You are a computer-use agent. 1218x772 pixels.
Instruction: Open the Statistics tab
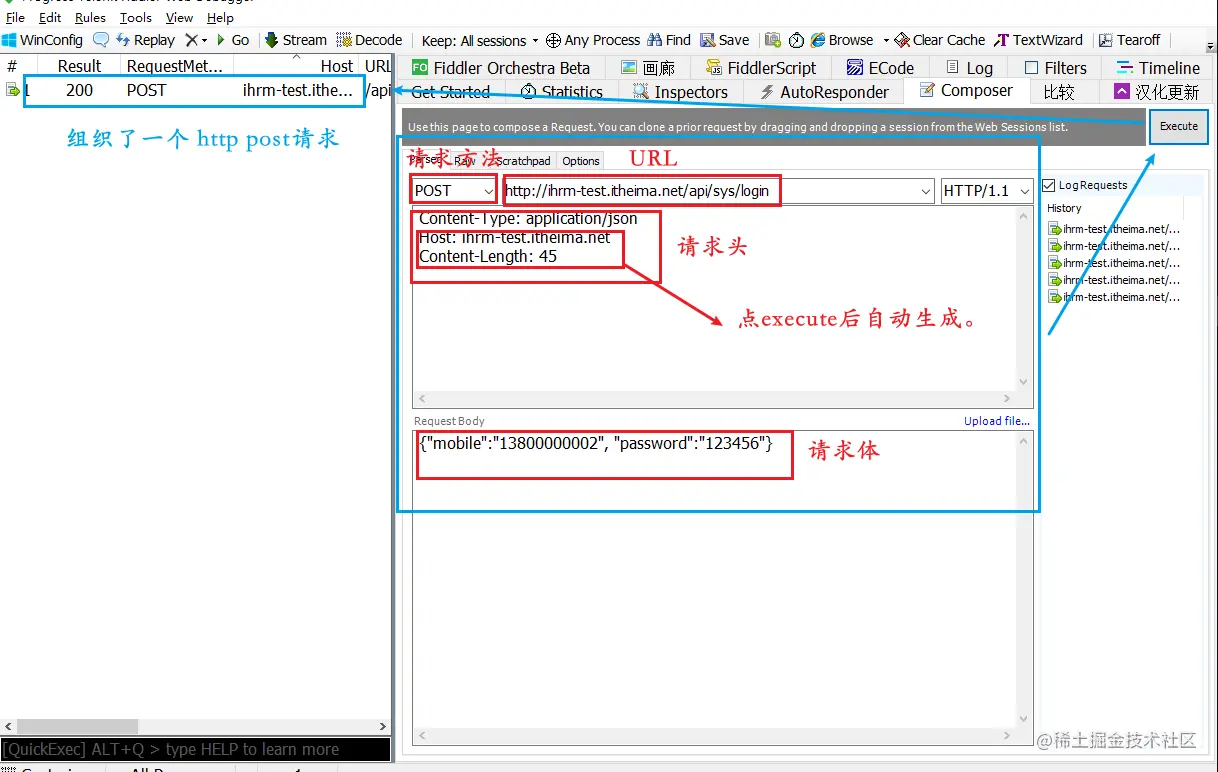[562, 92]
